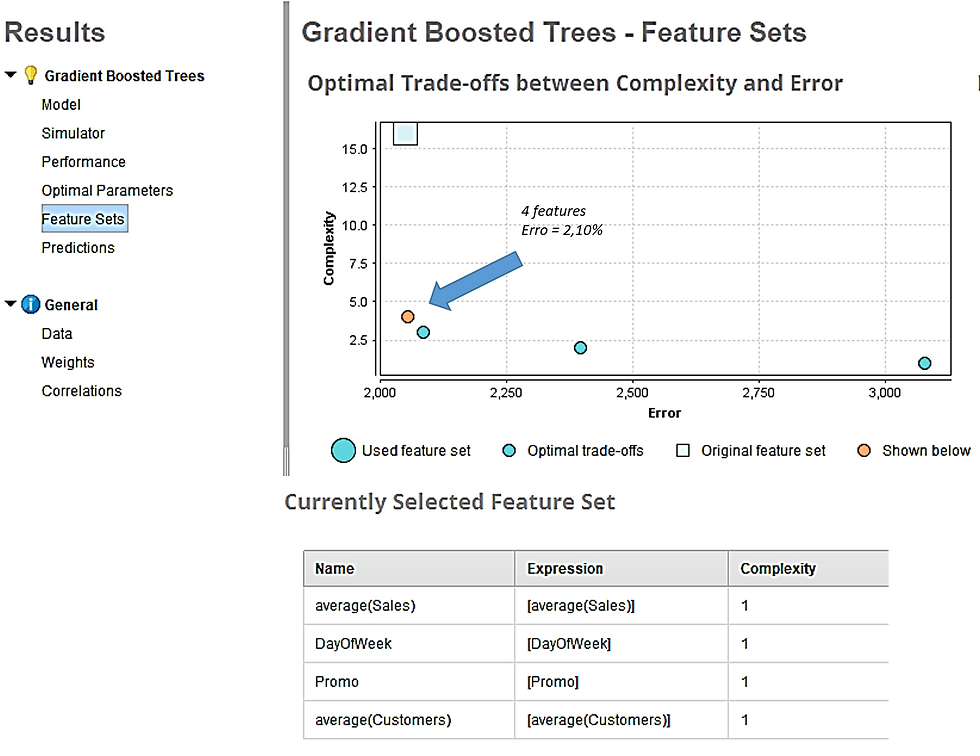This screenshot has height=756, width=980.
Task: Collapse the Gradient Boosted Trees tree node
Action: (x=11, y=74)
